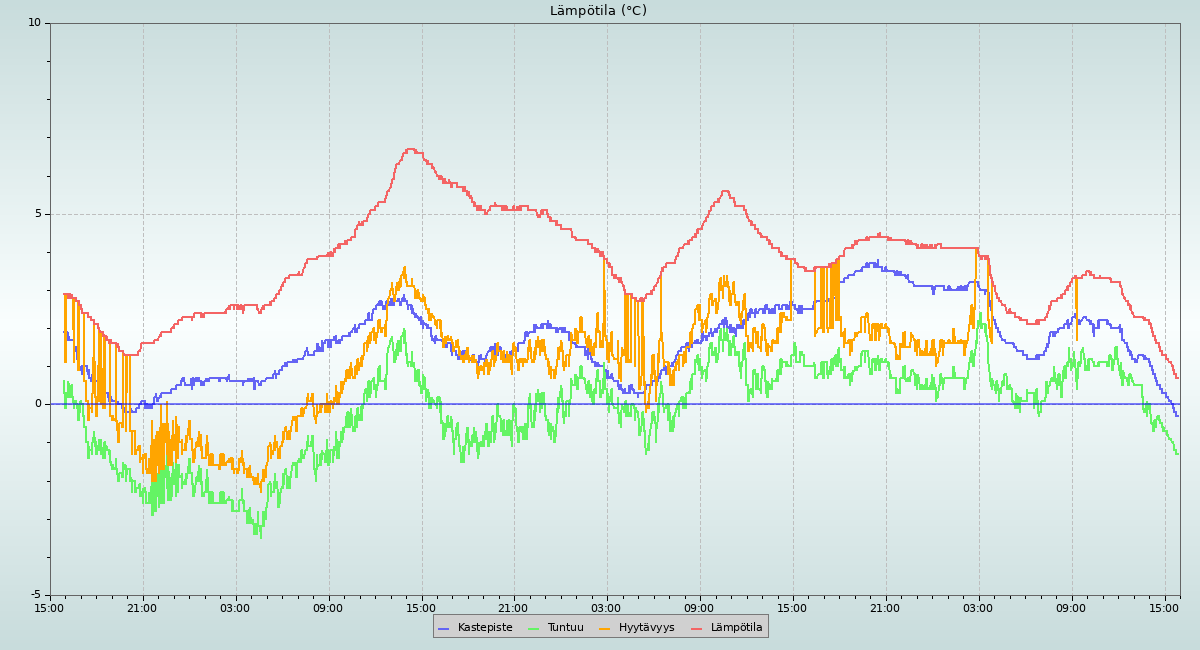Image resolution: width=1200 pixels, height=650 pixels.
Task: Click the first 21:00 x-axis label
Action: pos(142,608)
